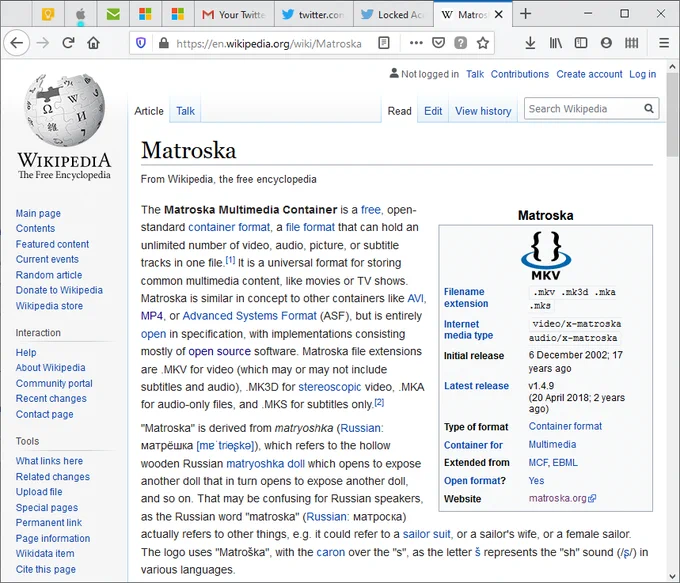Click the Wikipedia globe logo
The width and height of the screenshot is (680, 583).
tap(64, 110)
